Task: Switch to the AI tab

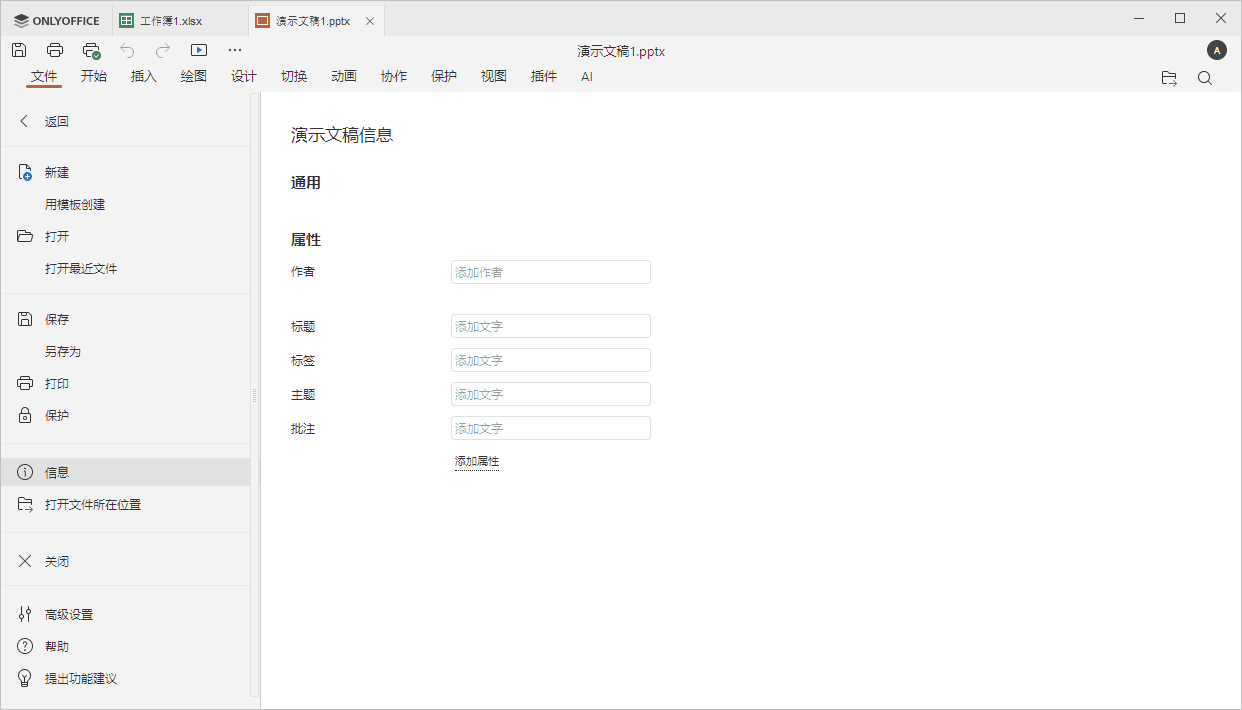Action: pyautogui.click(x=587, y=76)
